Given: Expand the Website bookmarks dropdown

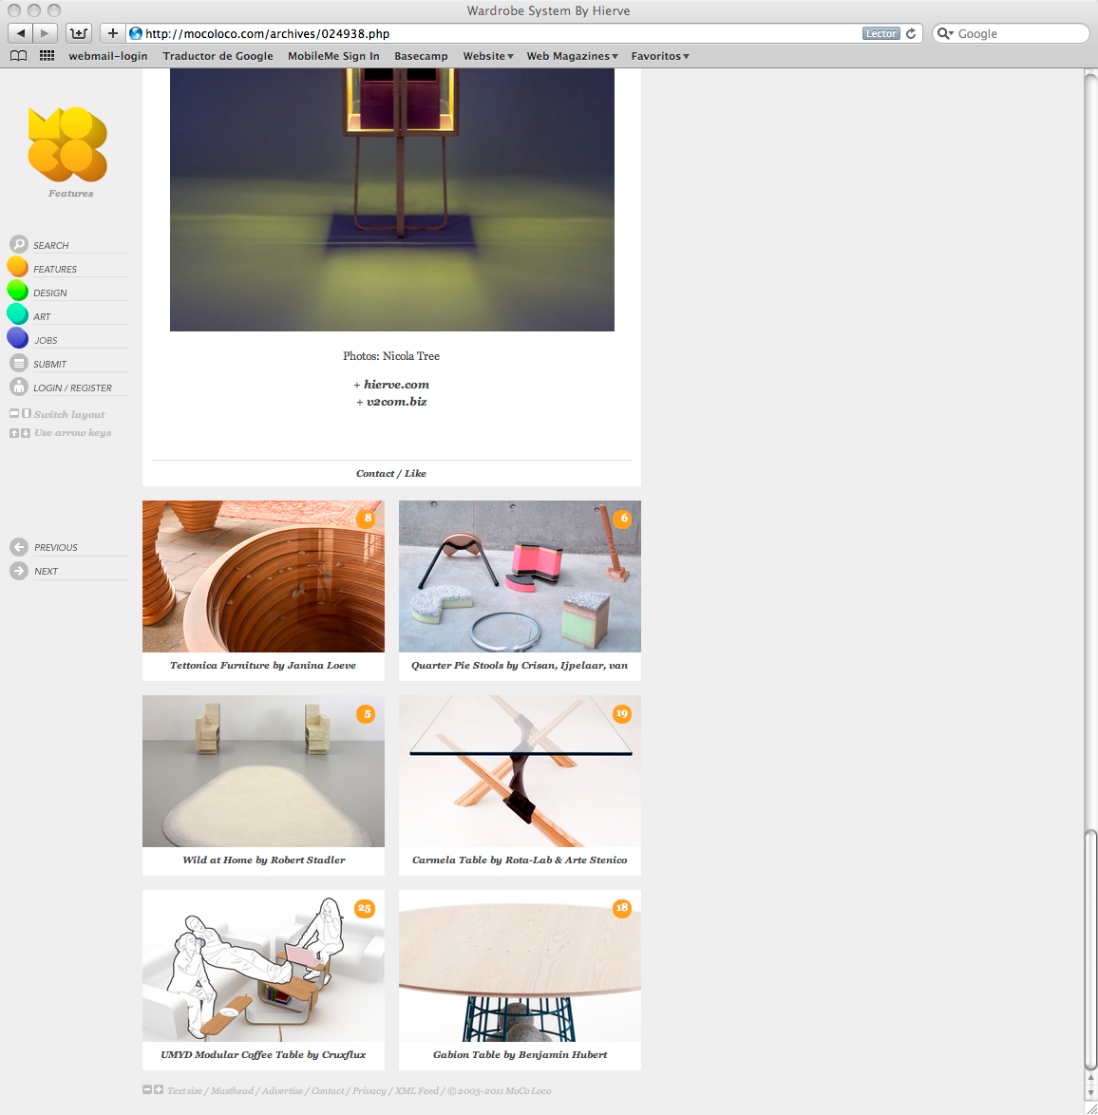Looking at the screenshot, I should pos(488,56).
